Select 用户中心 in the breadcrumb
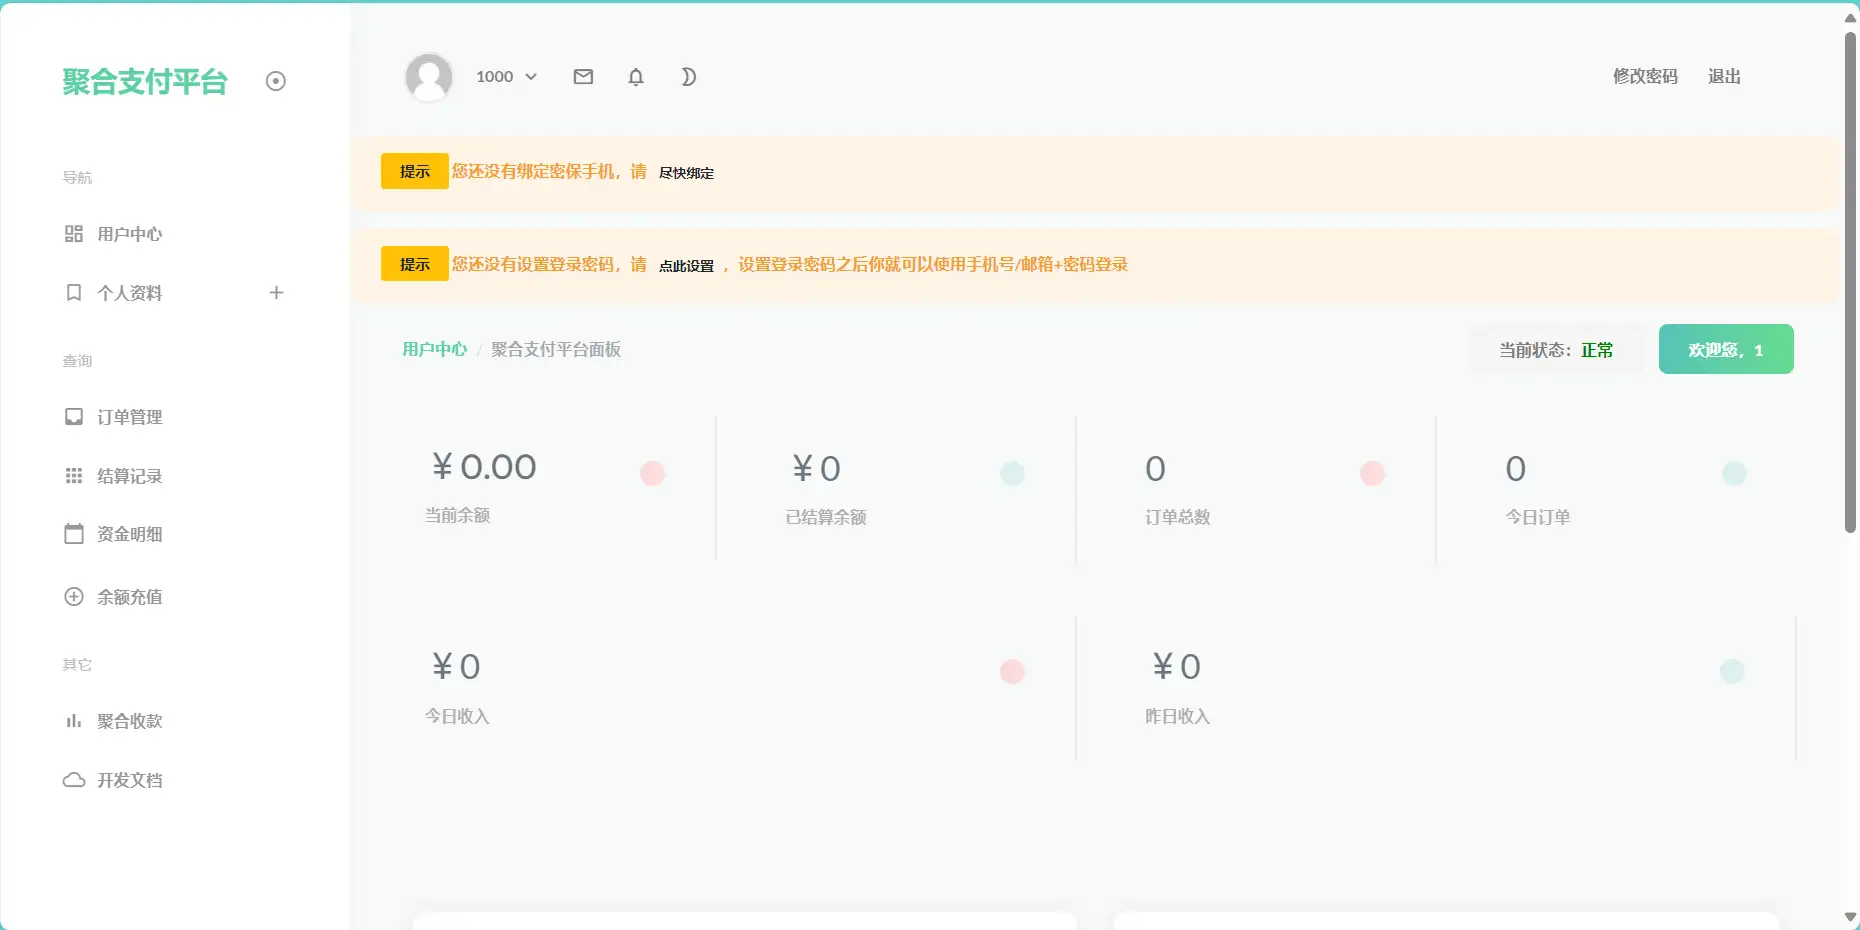 tap(434, 349)
